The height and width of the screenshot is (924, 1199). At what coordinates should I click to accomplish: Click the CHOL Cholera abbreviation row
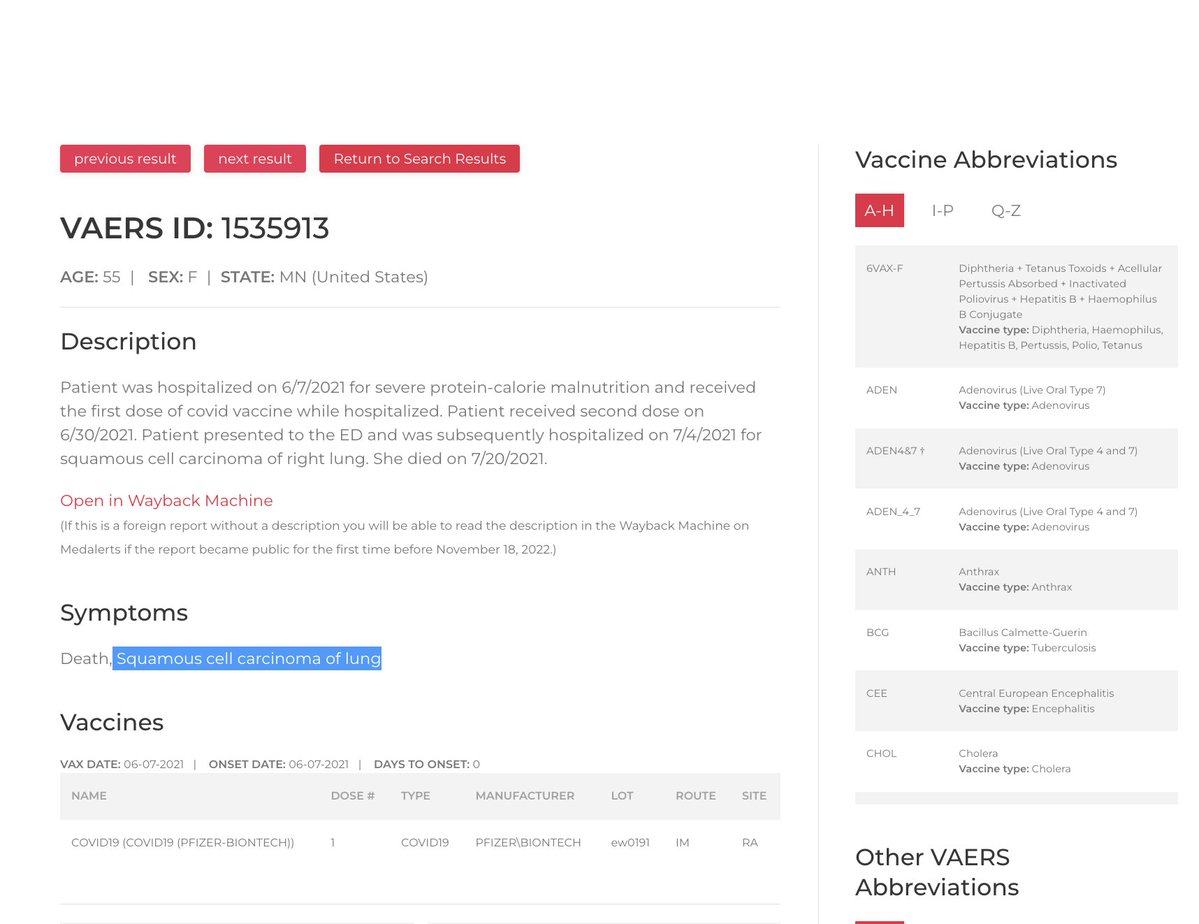coord(1016,761)
